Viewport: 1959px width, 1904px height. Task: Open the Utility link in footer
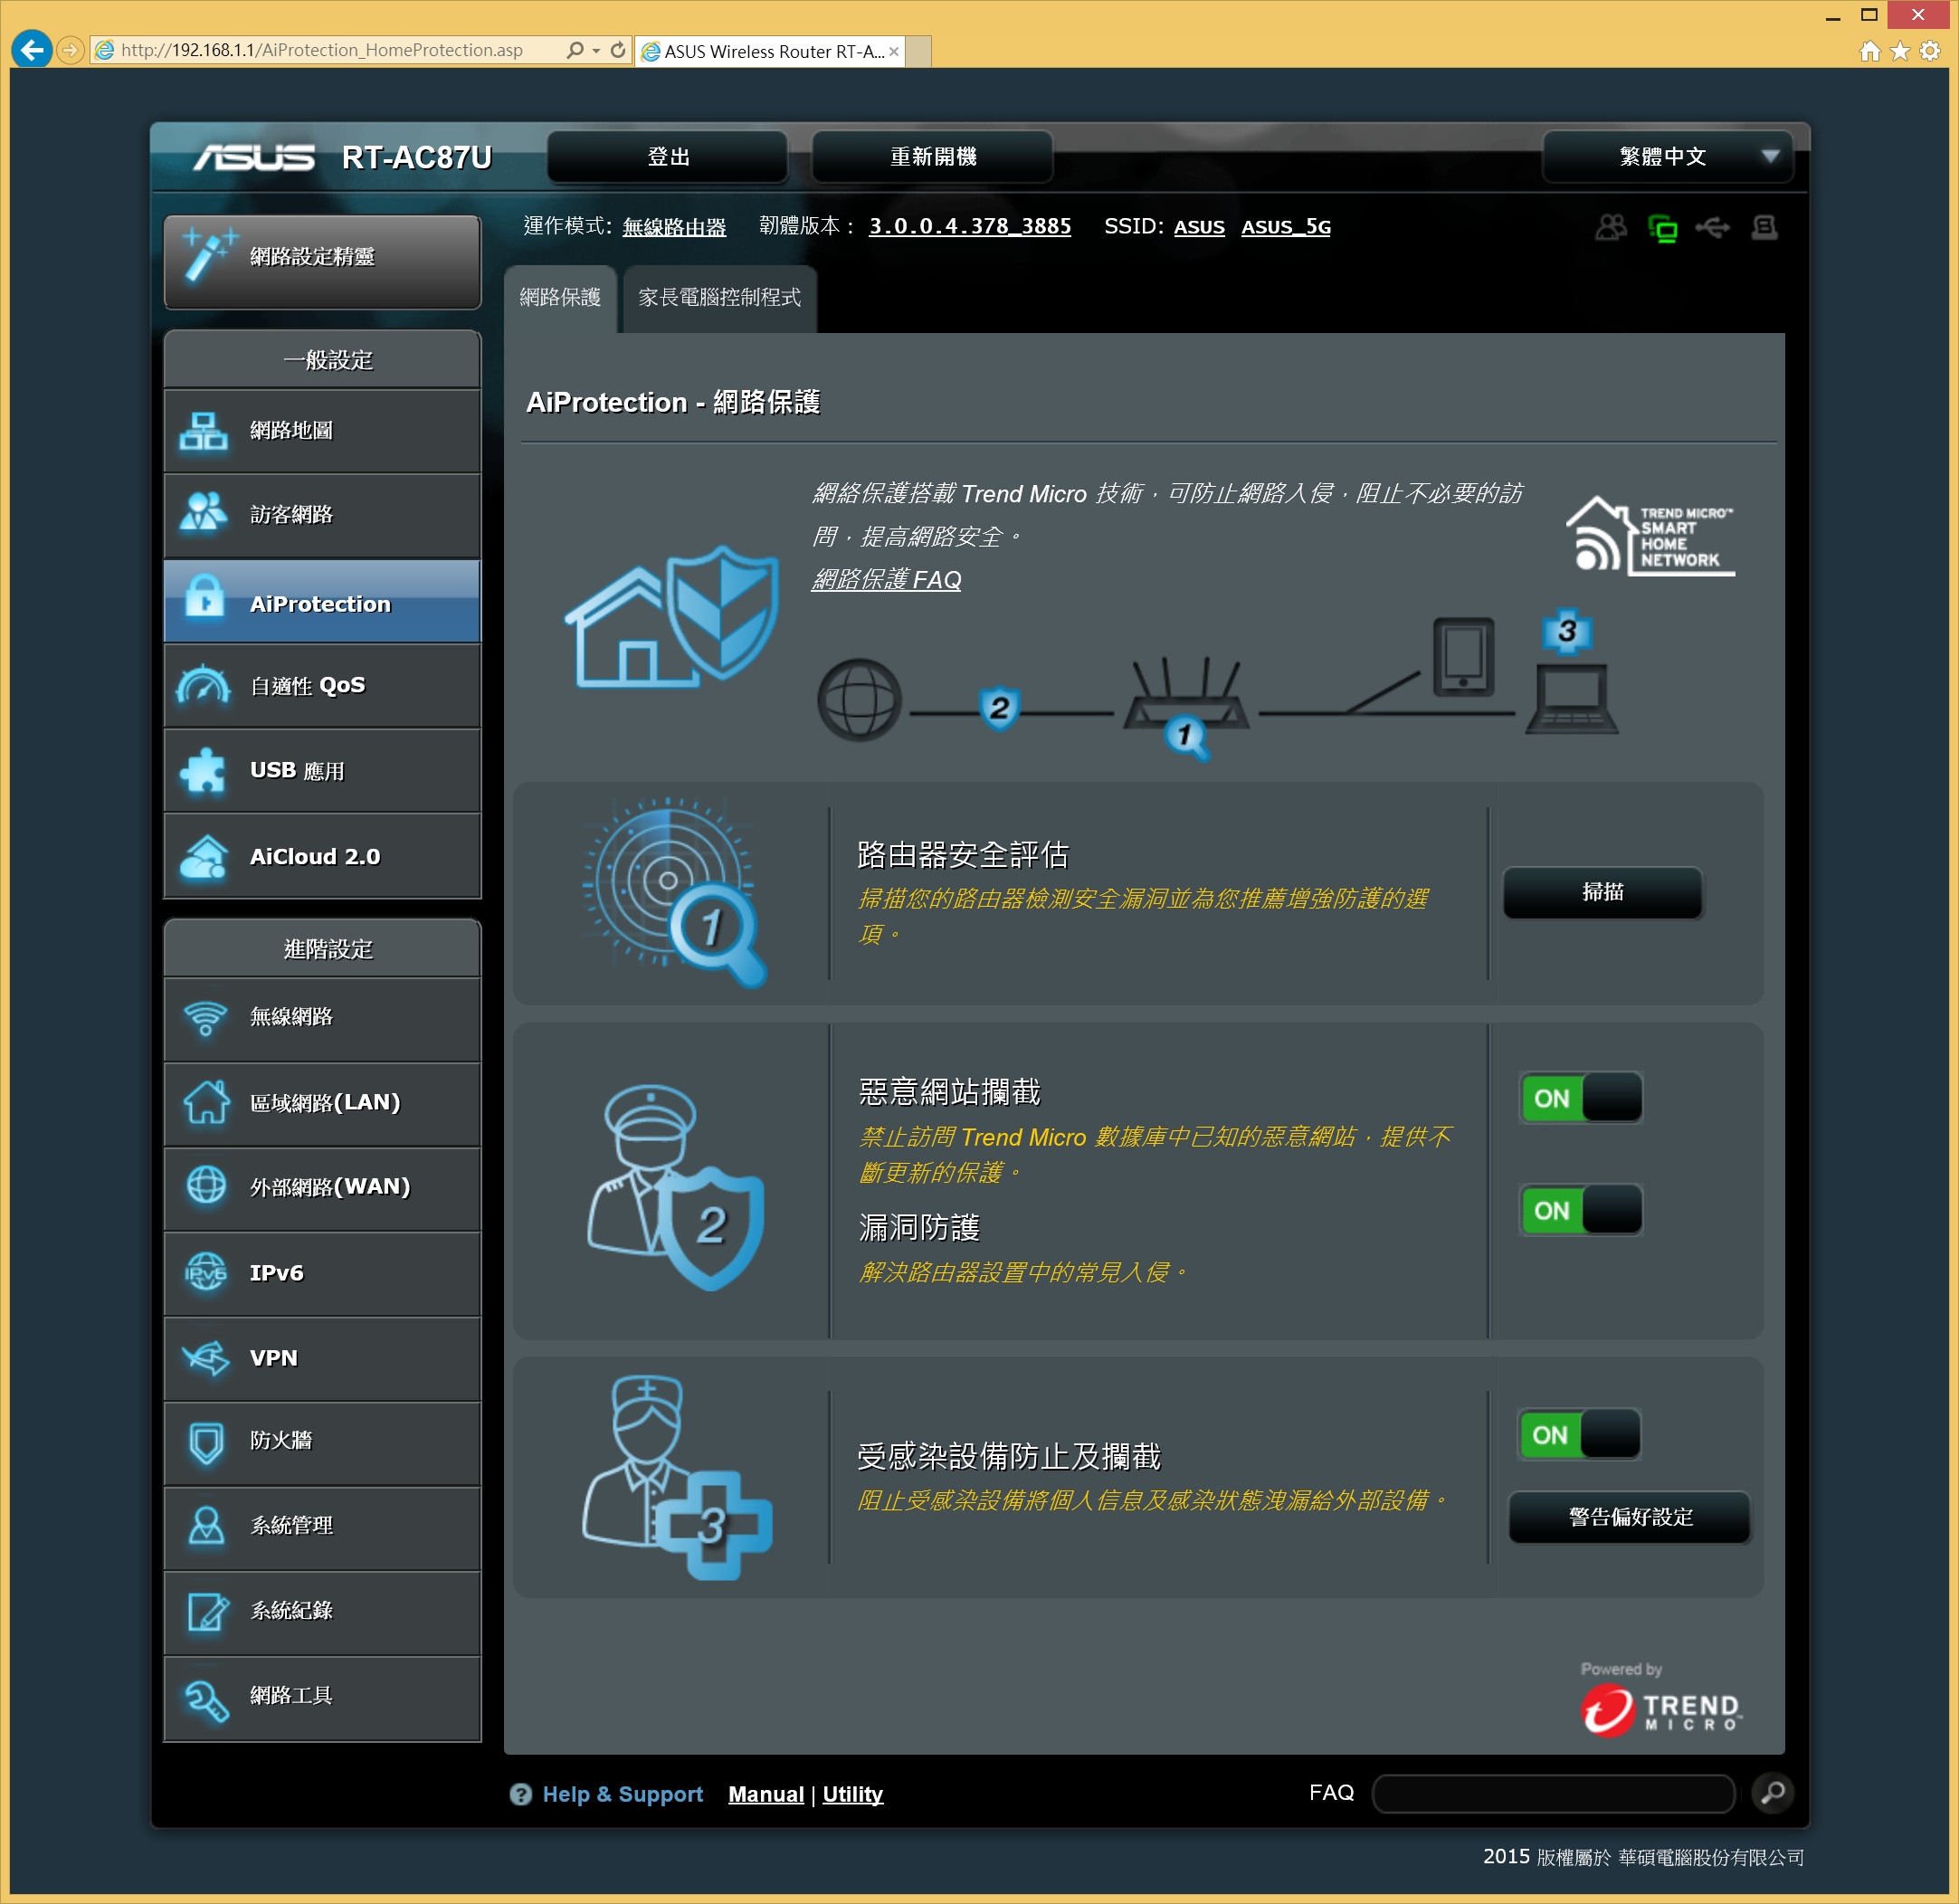coord(852,1794)
